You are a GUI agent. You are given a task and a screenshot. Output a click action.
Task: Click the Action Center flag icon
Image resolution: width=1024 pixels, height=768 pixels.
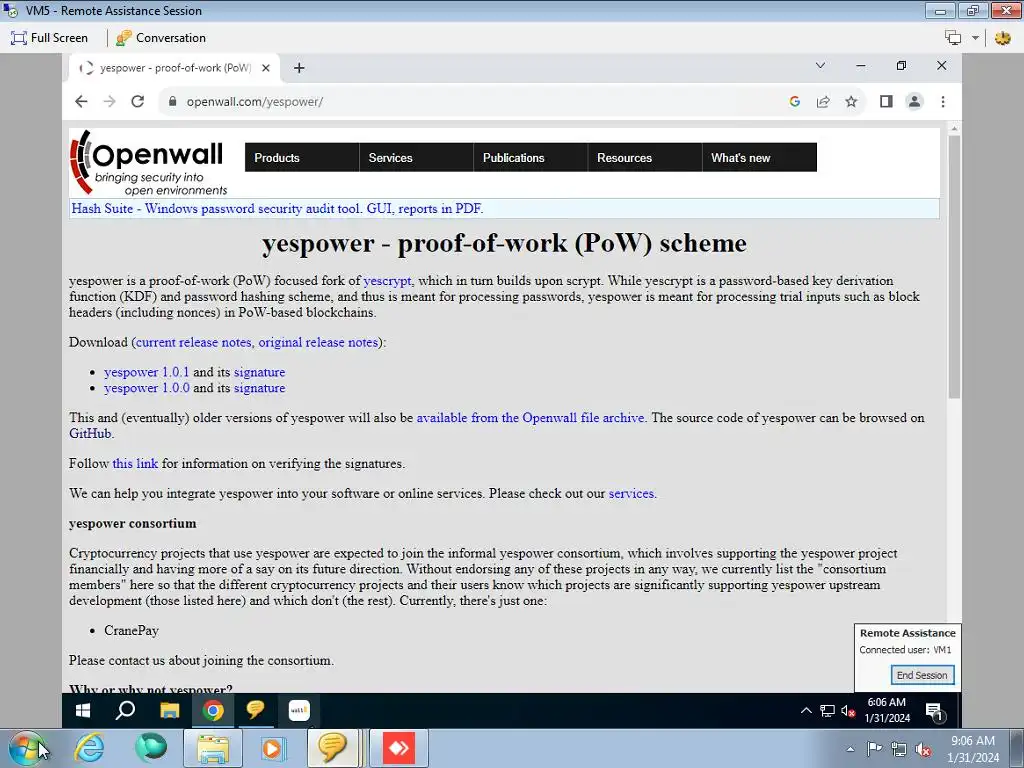tap(874, 749)
